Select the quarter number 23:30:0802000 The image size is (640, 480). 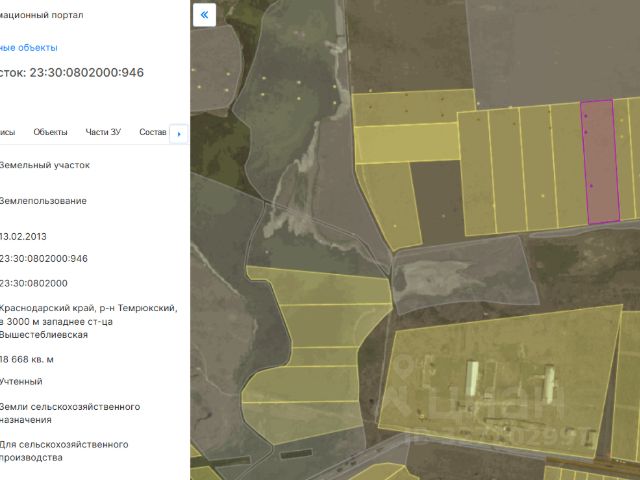tap(33, 283)
